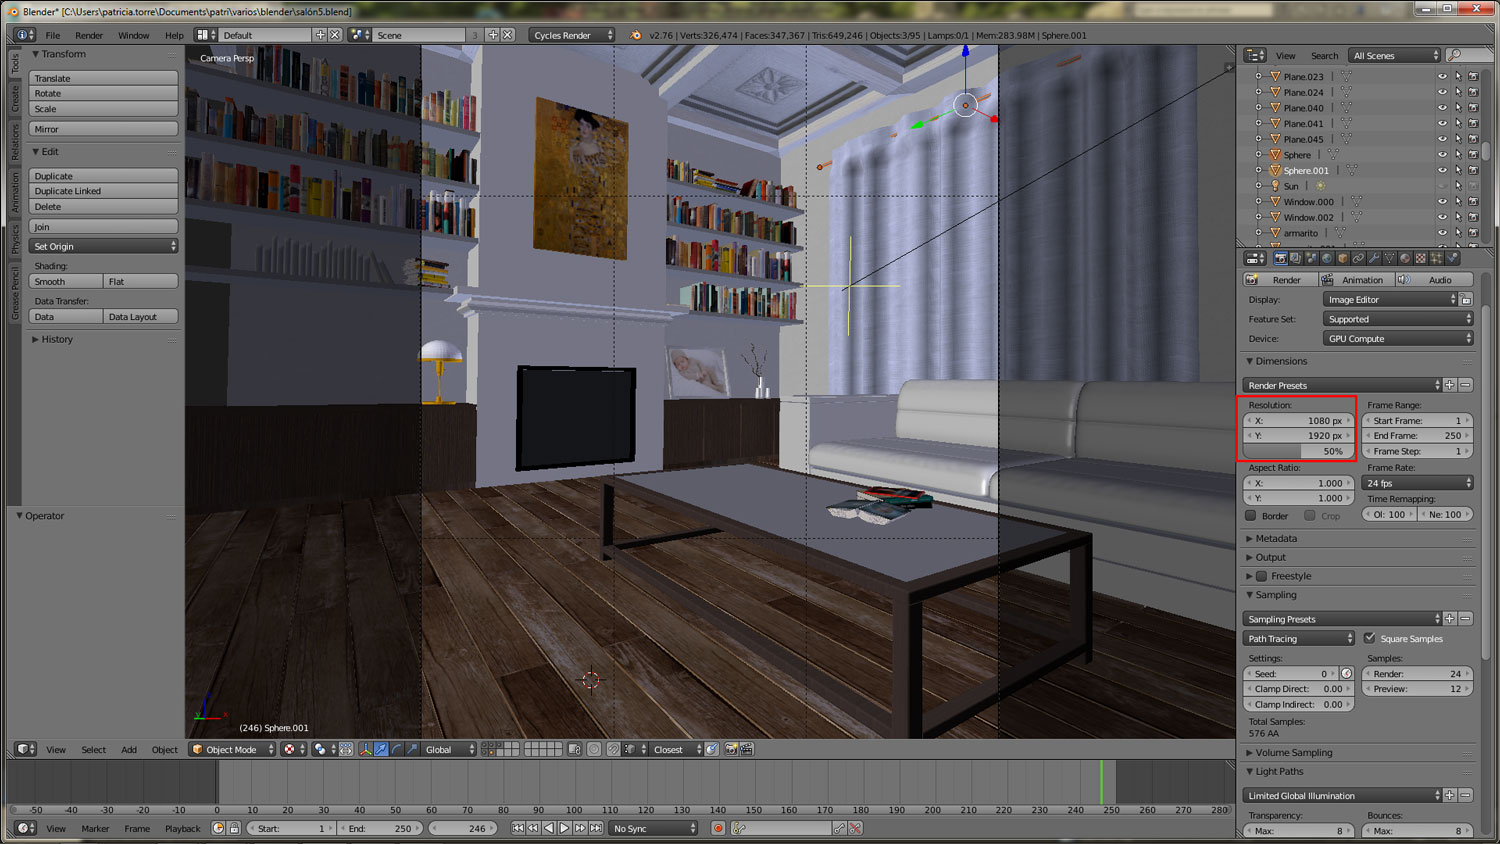Image resolution: width=1500 pixels, height=844 pixels.
Task: Open the Texture checkered properties icon
Action: pyautogui.click(x=1420, y=258)
